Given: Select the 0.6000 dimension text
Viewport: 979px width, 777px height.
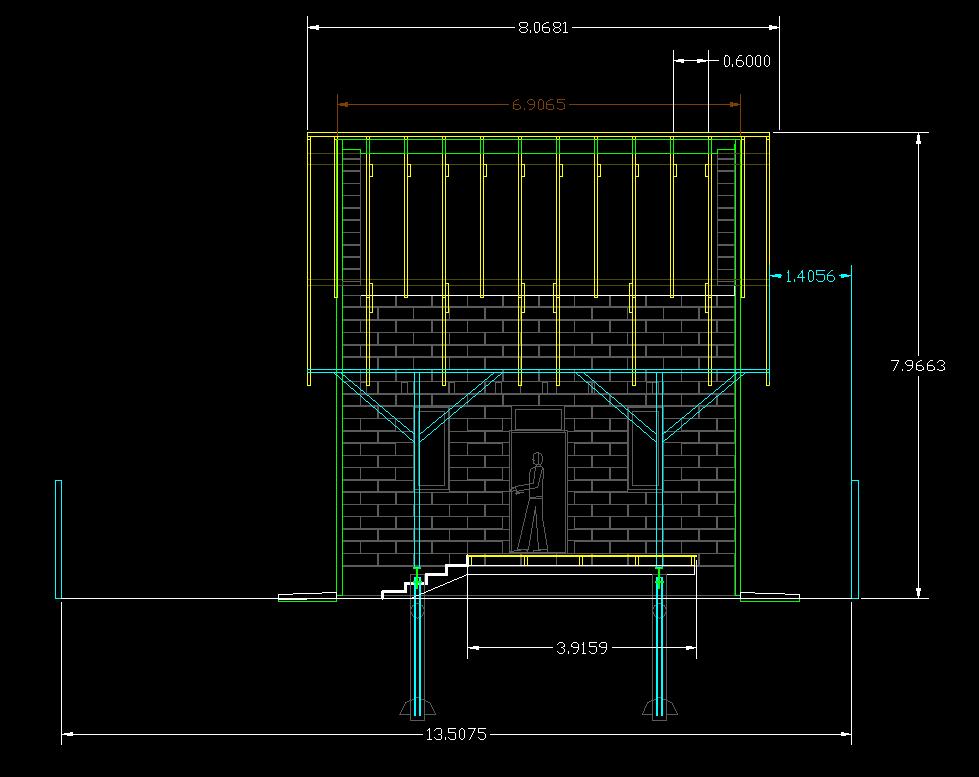Looking at the screenshot, I should tap(746, 61).
